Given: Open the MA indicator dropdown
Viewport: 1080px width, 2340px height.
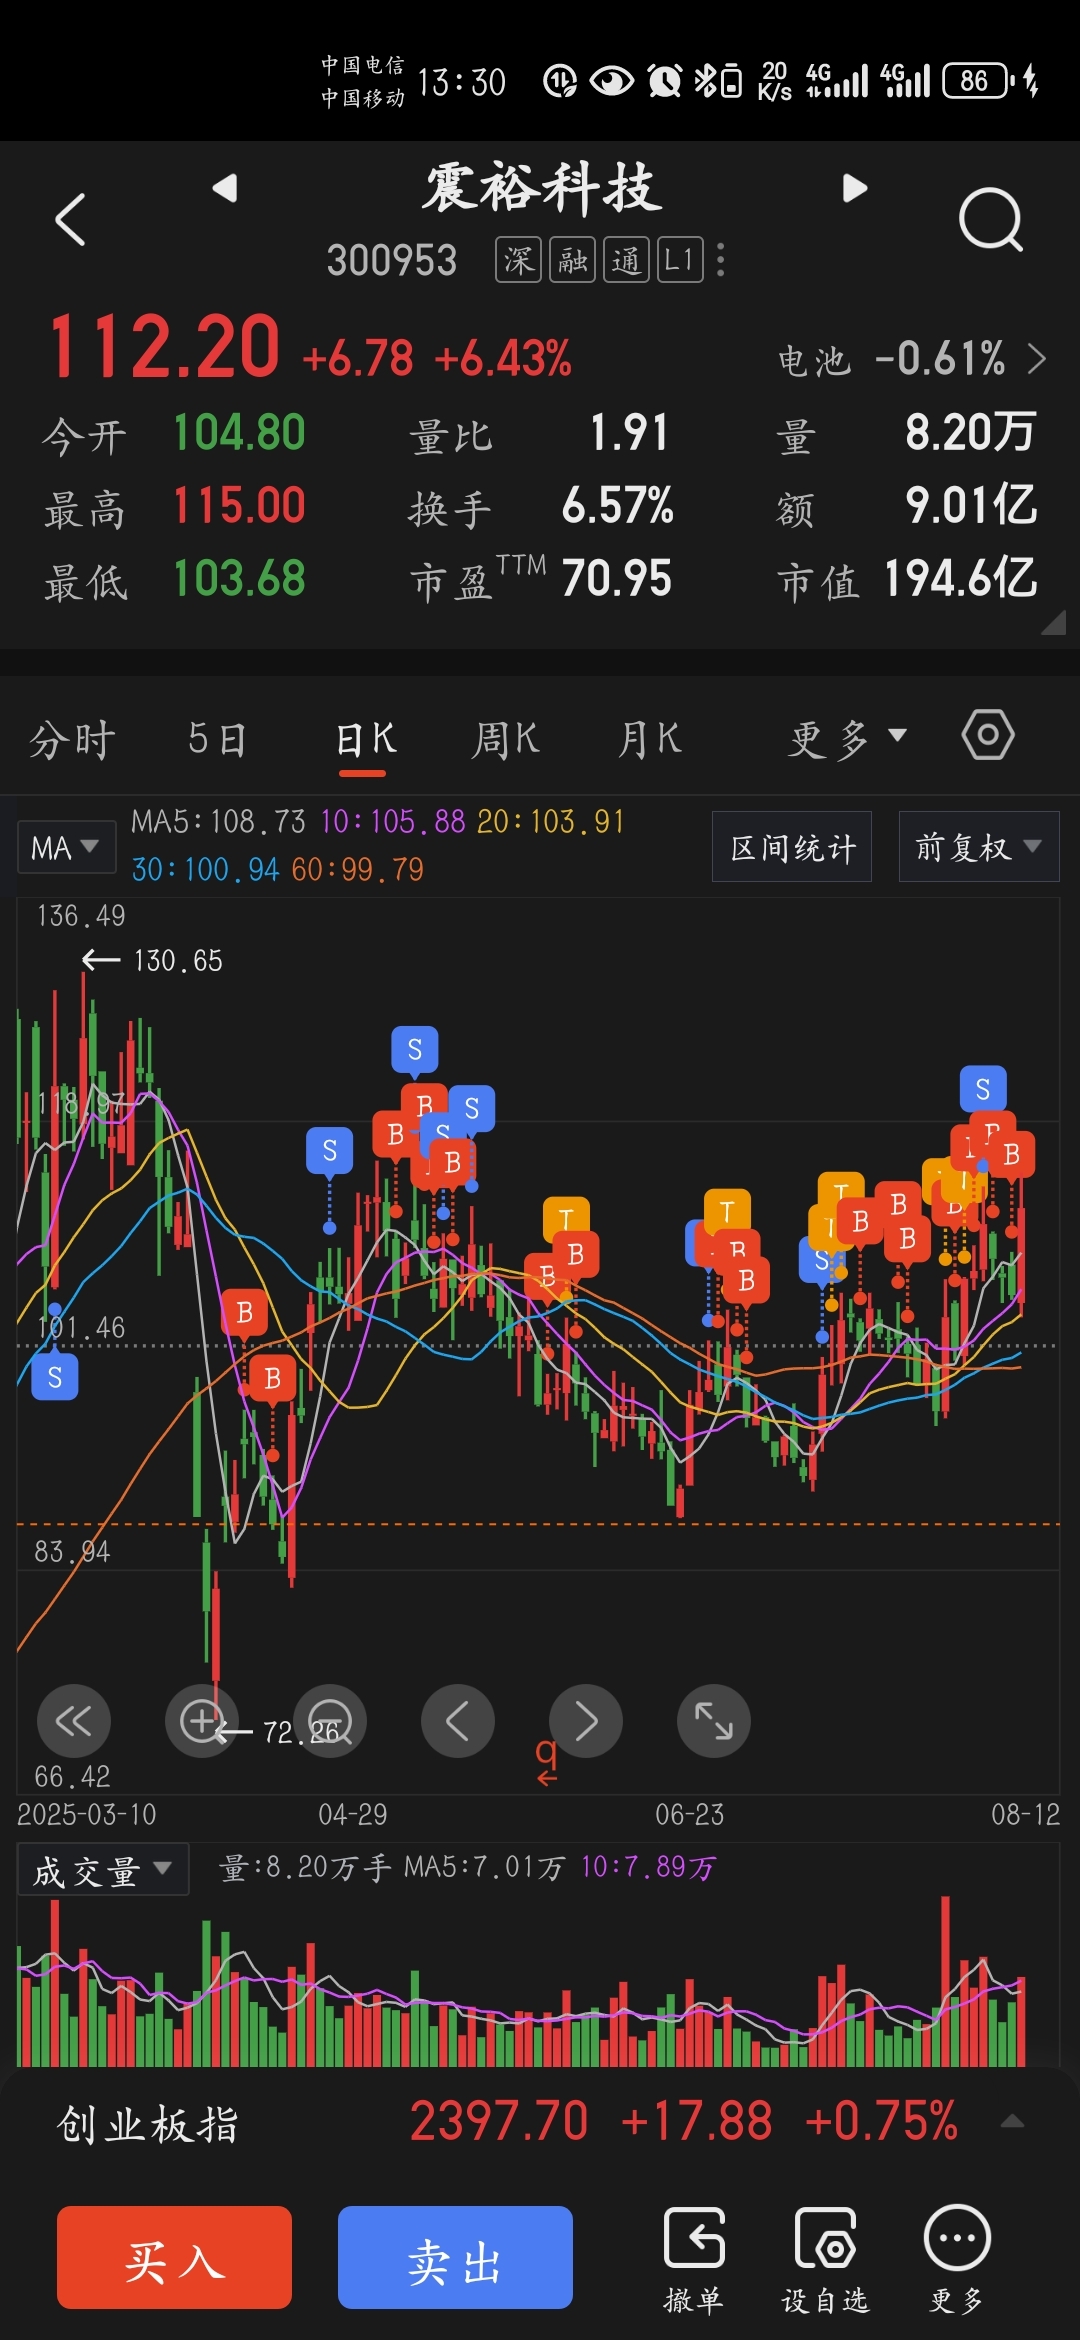Looking at the screenshot, I should coord(66,848).
